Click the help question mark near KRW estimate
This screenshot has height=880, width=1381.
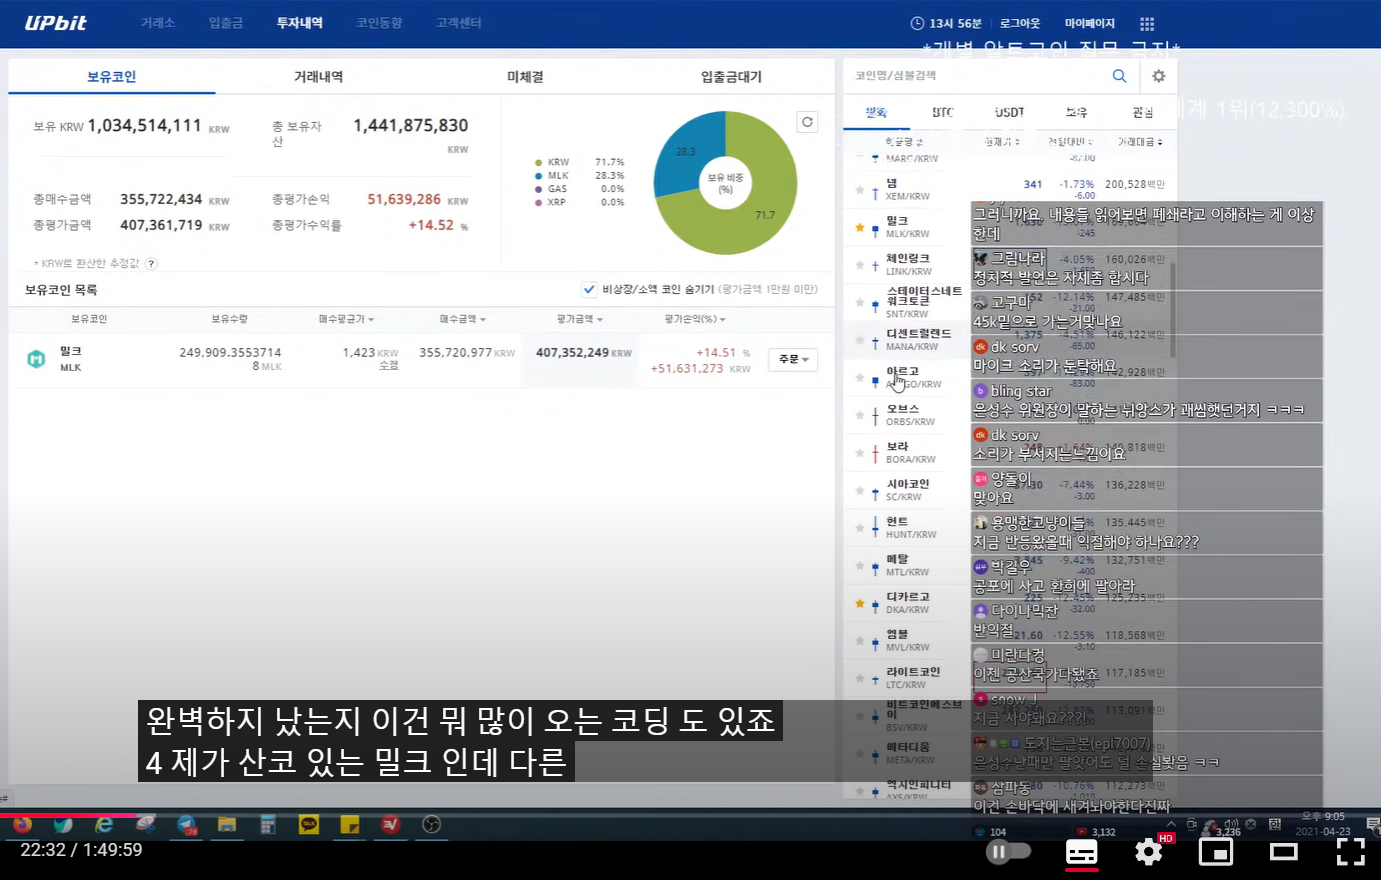pyautogui.click(x=151, y=264)
